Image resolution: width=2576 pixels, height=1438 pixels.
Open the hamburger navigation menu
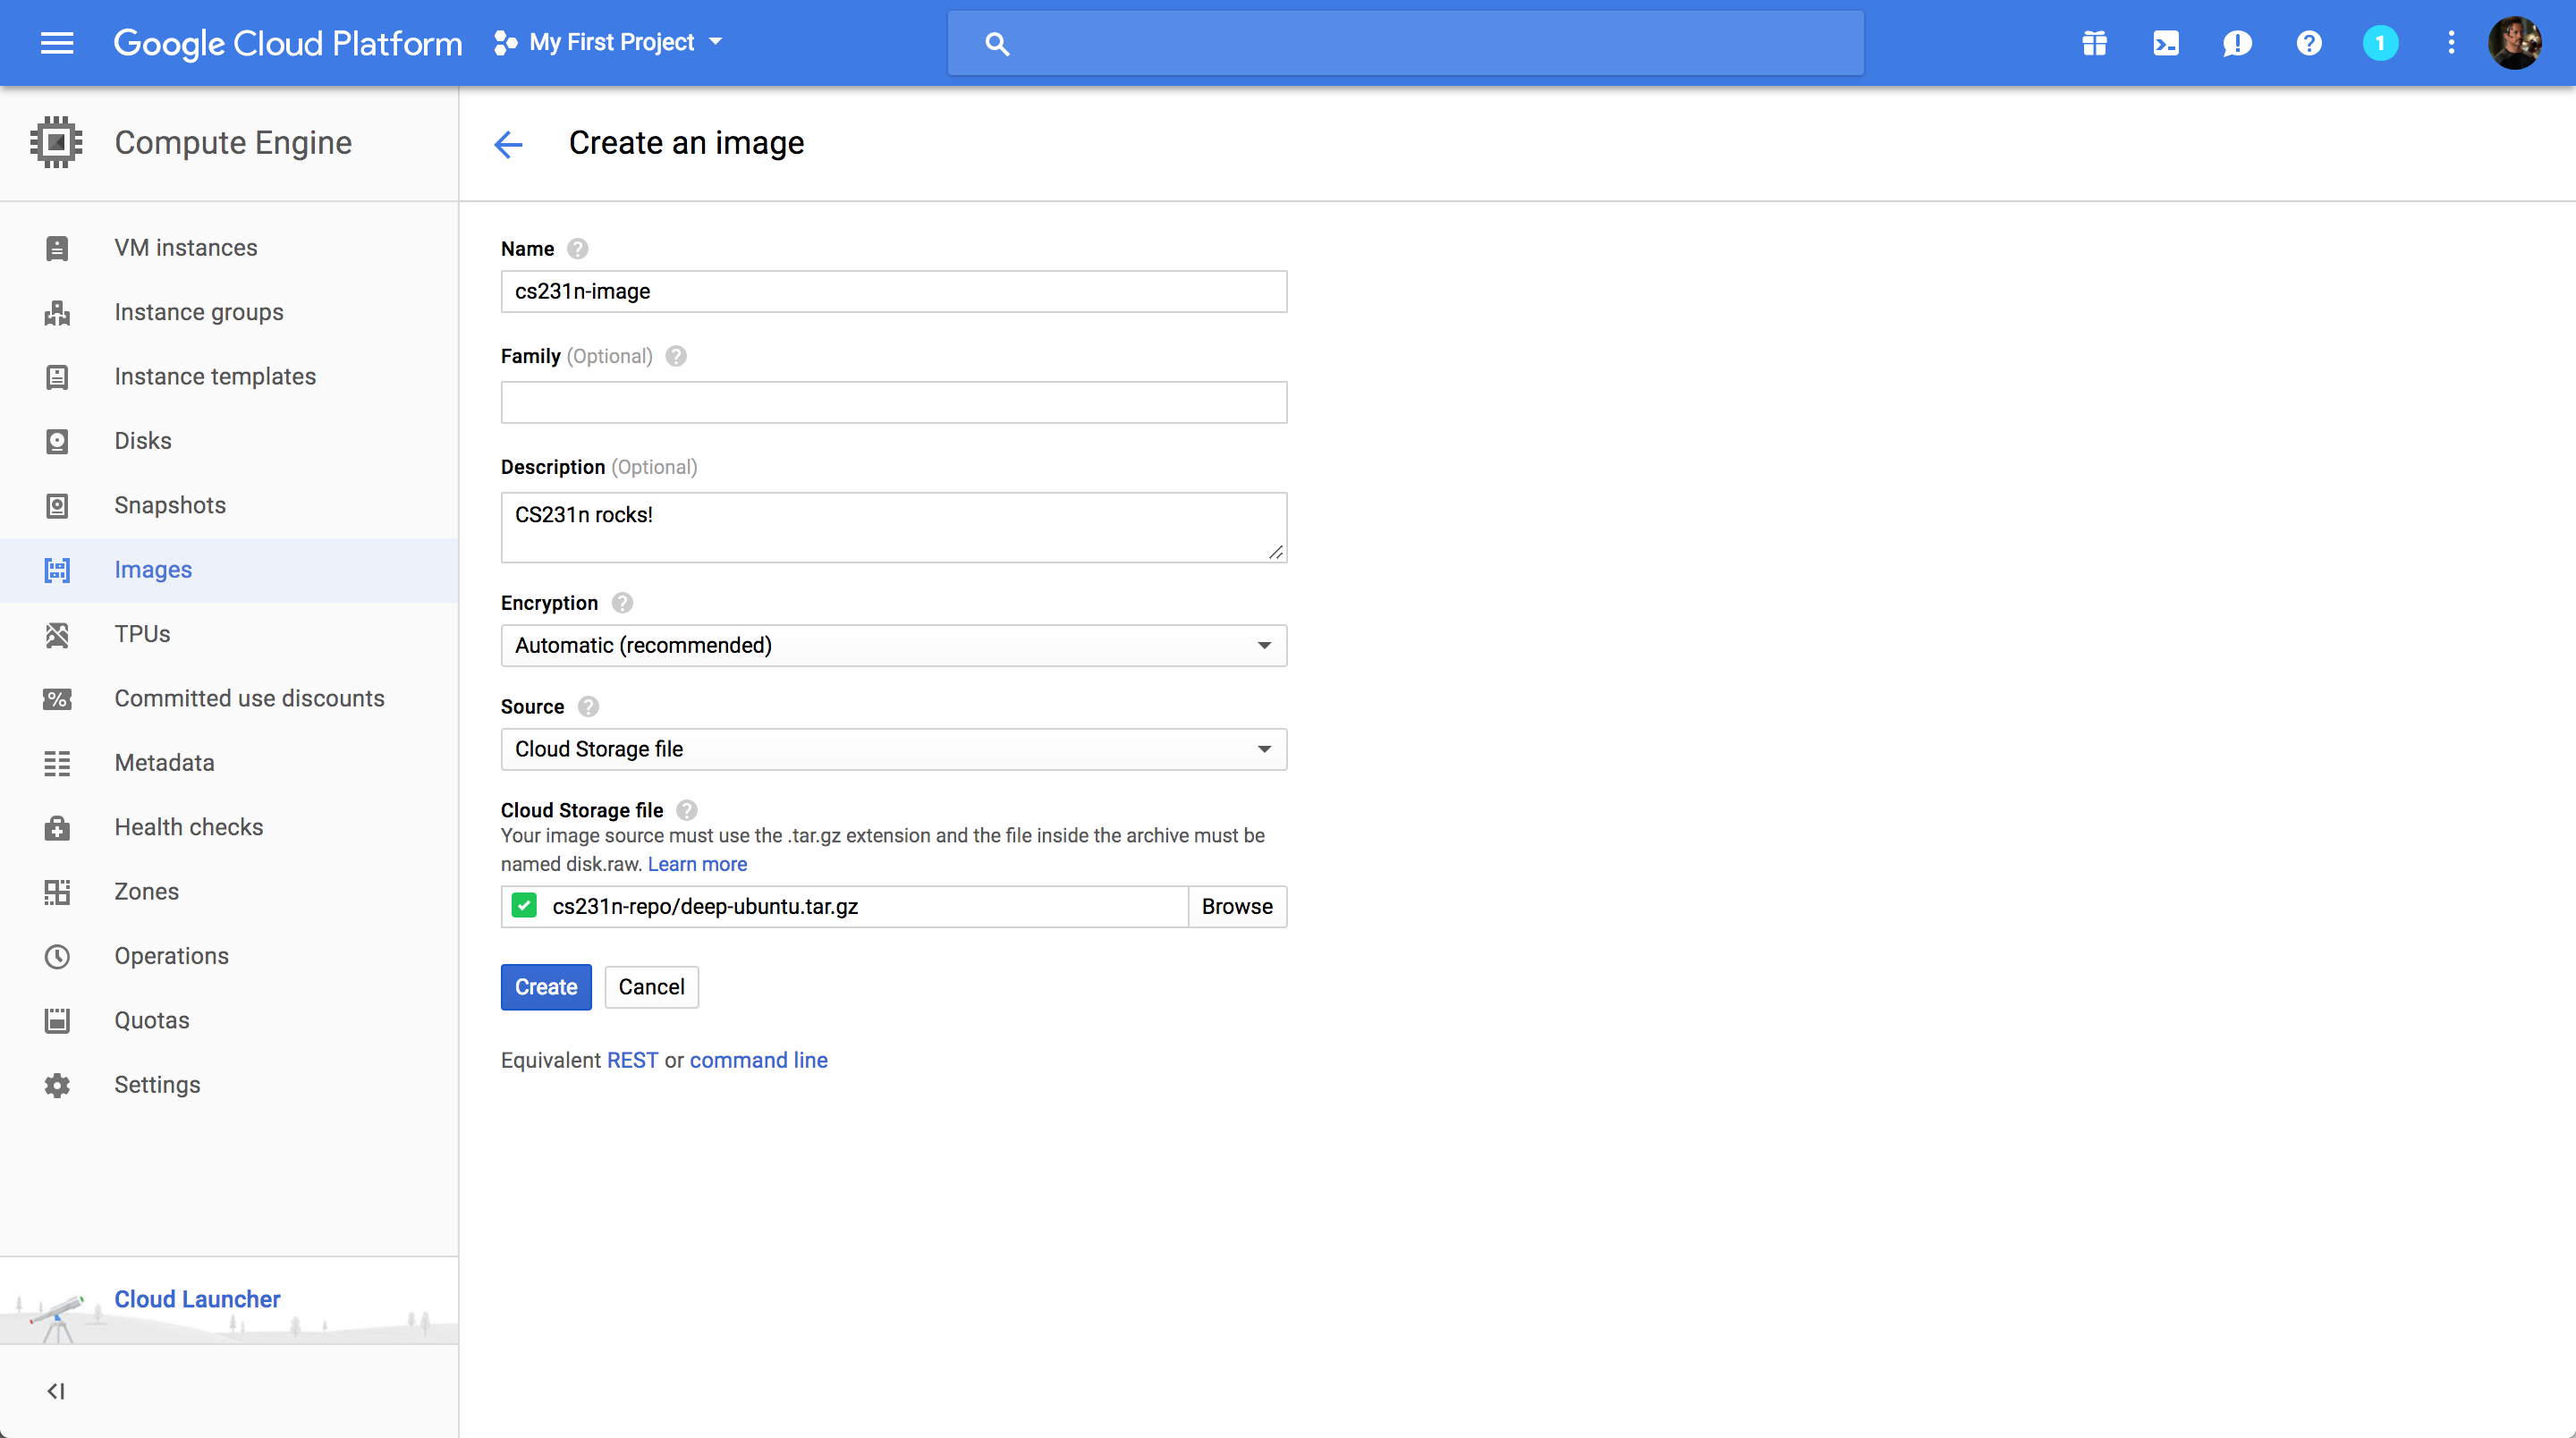tap(57, 43)
